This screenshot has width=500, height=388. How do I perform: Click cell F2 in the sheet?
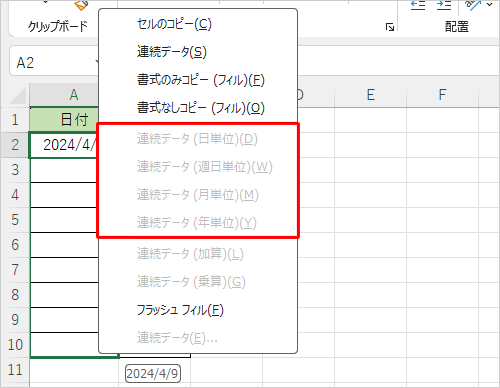point(442,145)
